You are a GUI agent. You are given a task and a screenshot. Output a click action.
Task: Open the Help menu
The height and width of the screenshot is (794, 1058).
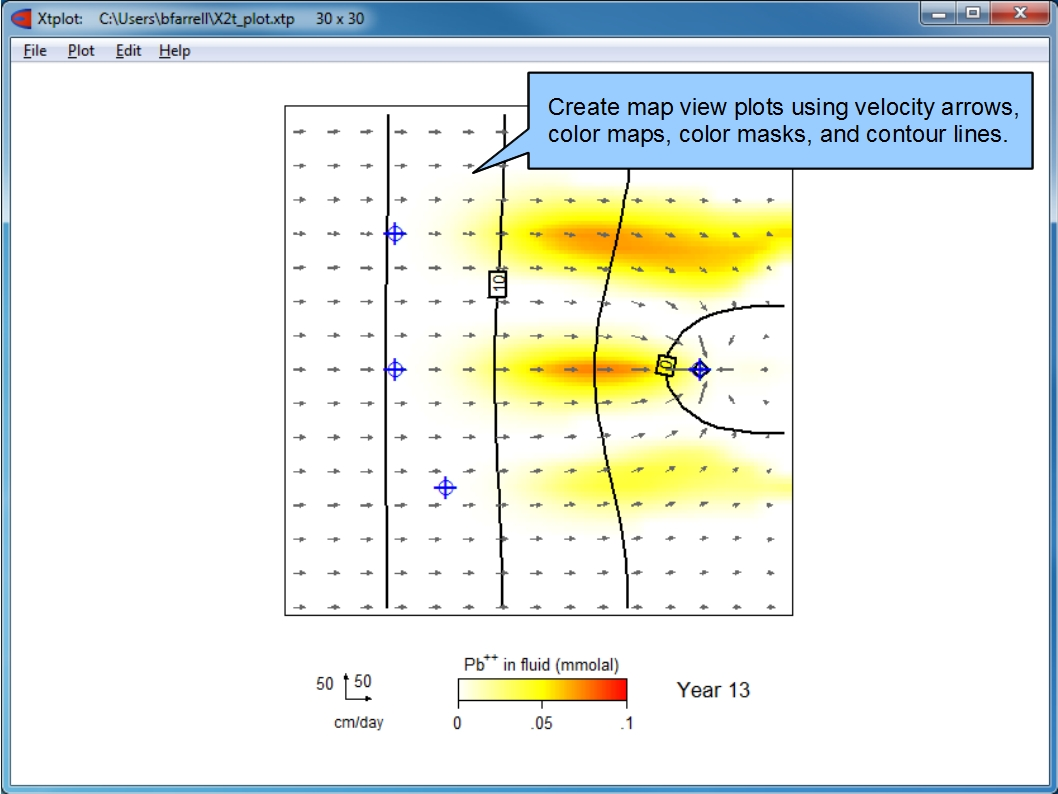(x=175, y=51)
